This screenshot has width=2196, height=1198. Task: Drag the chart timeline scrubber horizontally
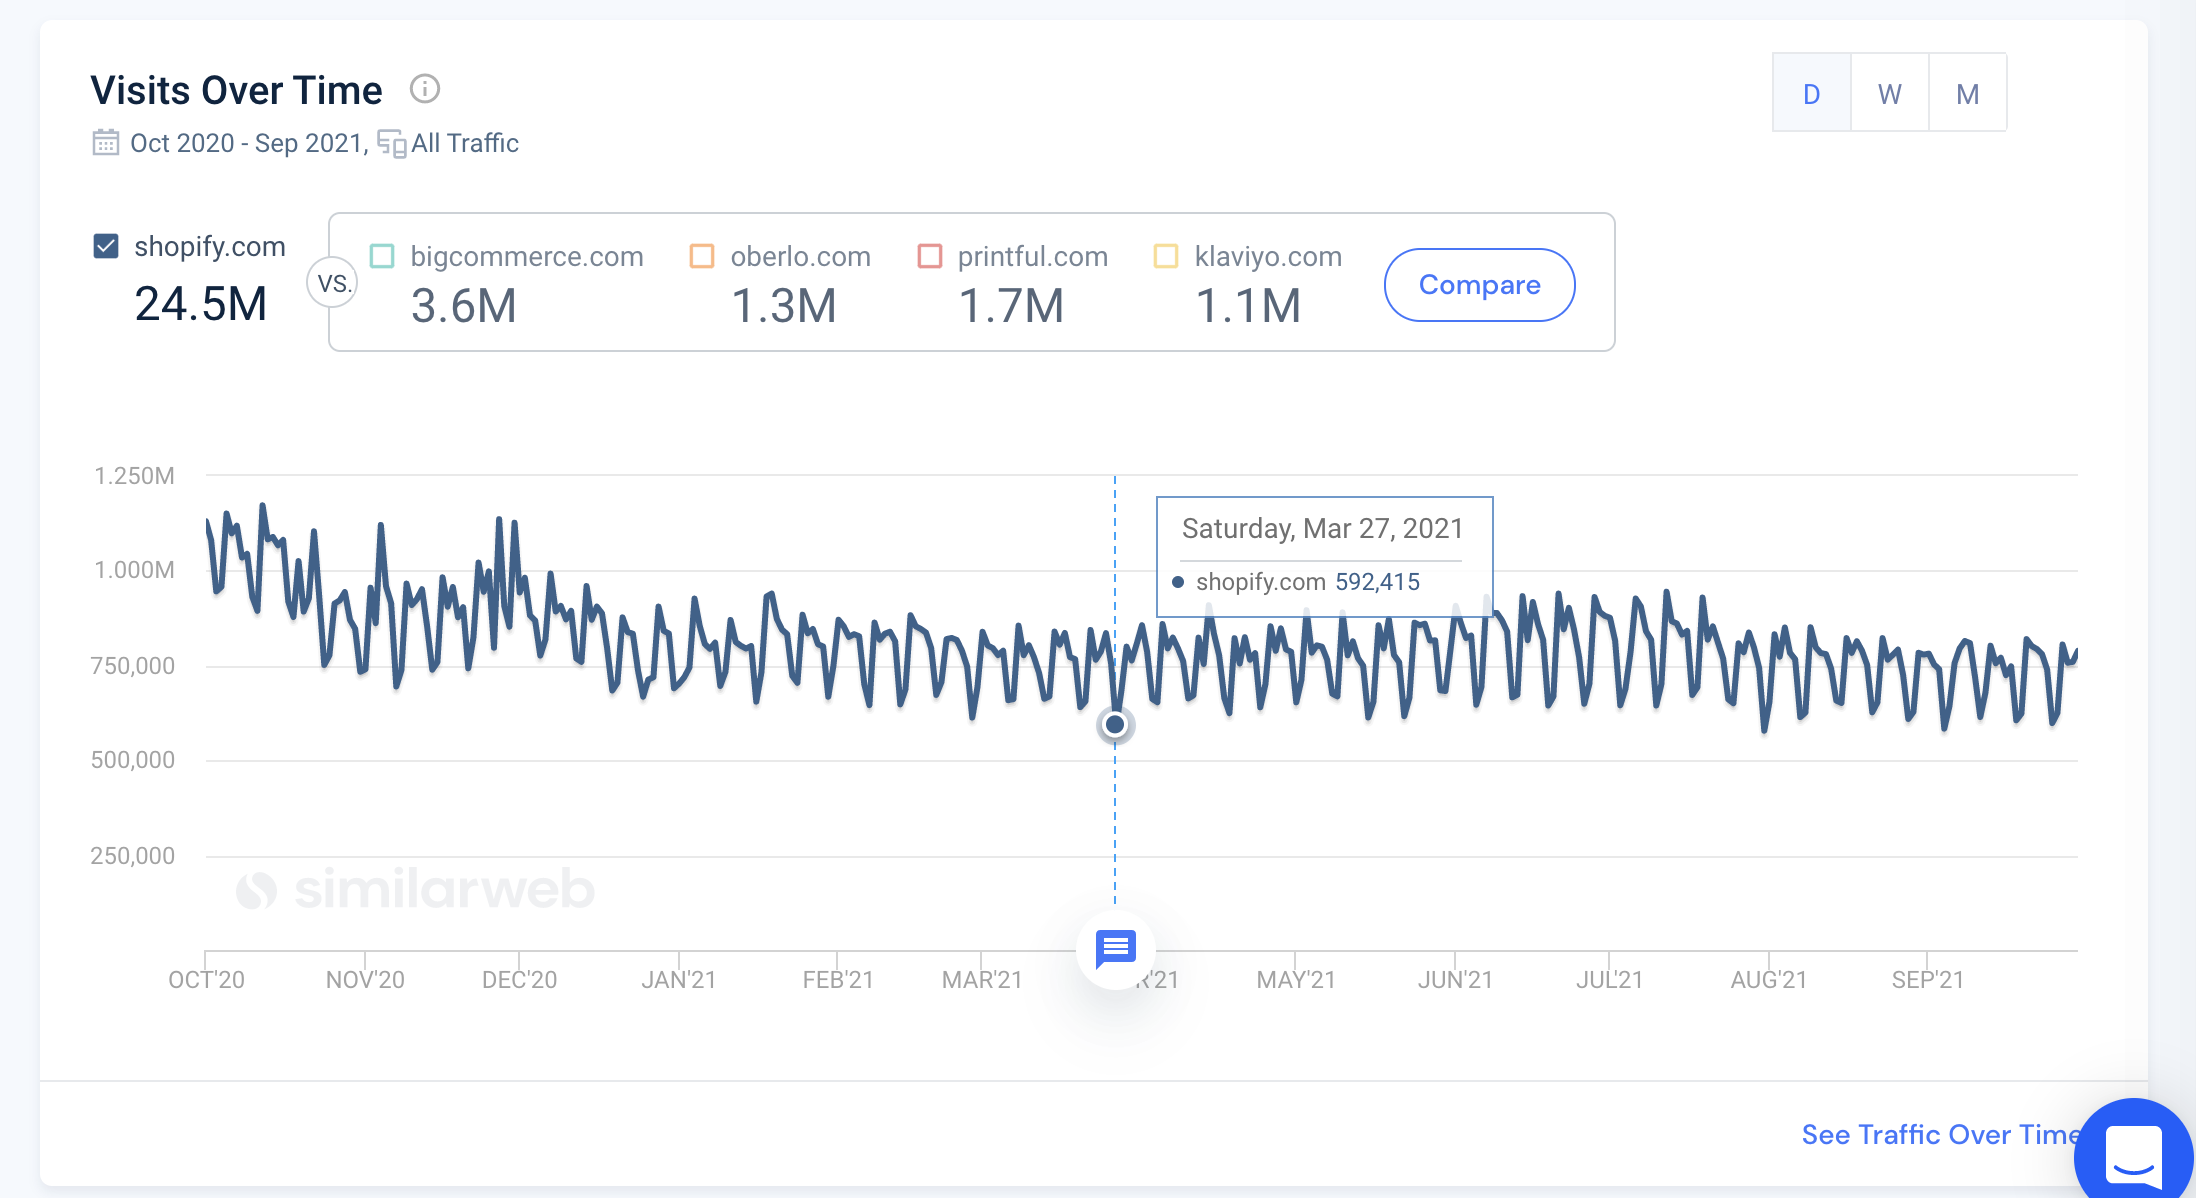[x=1115, y=723]
